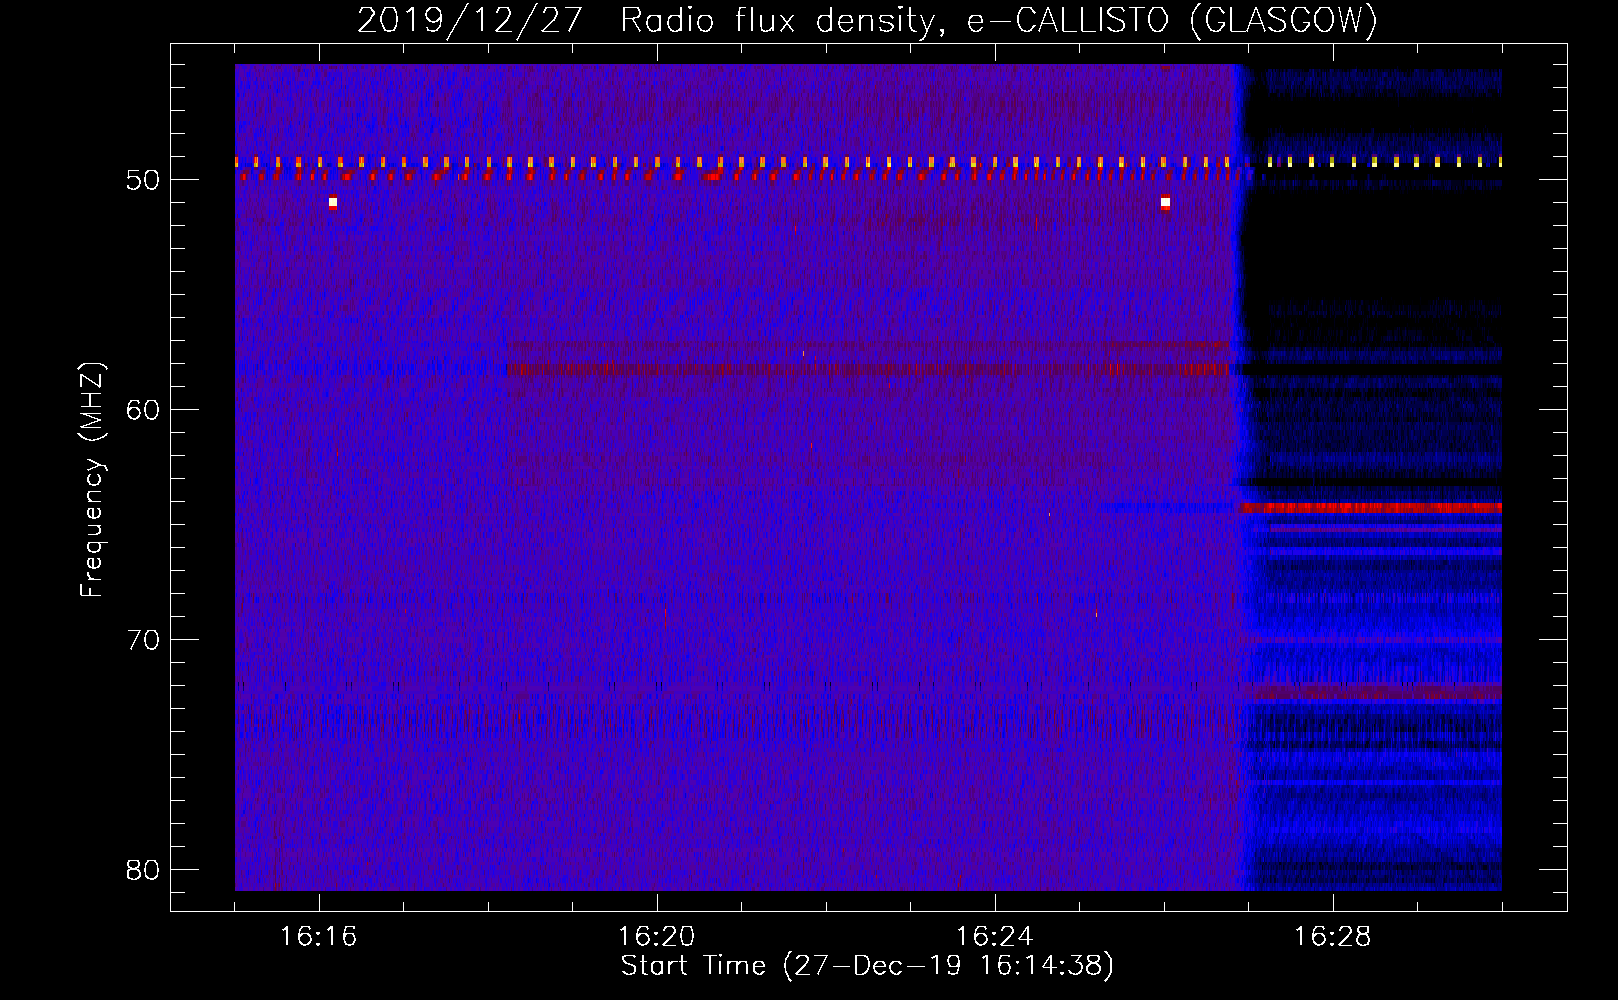Screen dimensions: 1618x1000
Task: Click the red horizontal band near 58 MHz
Action: [868, 369]
